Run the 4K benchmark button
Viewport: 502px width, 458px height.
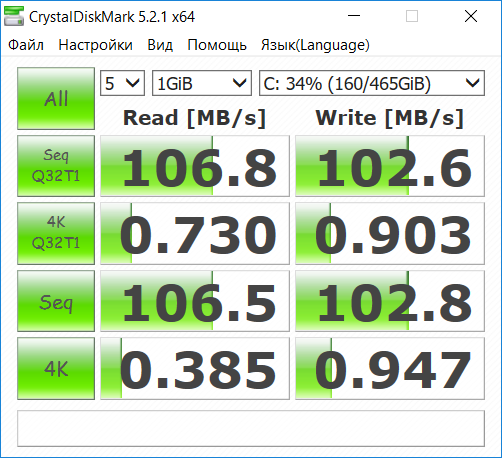pyautogui.click(x=56, y=368)
